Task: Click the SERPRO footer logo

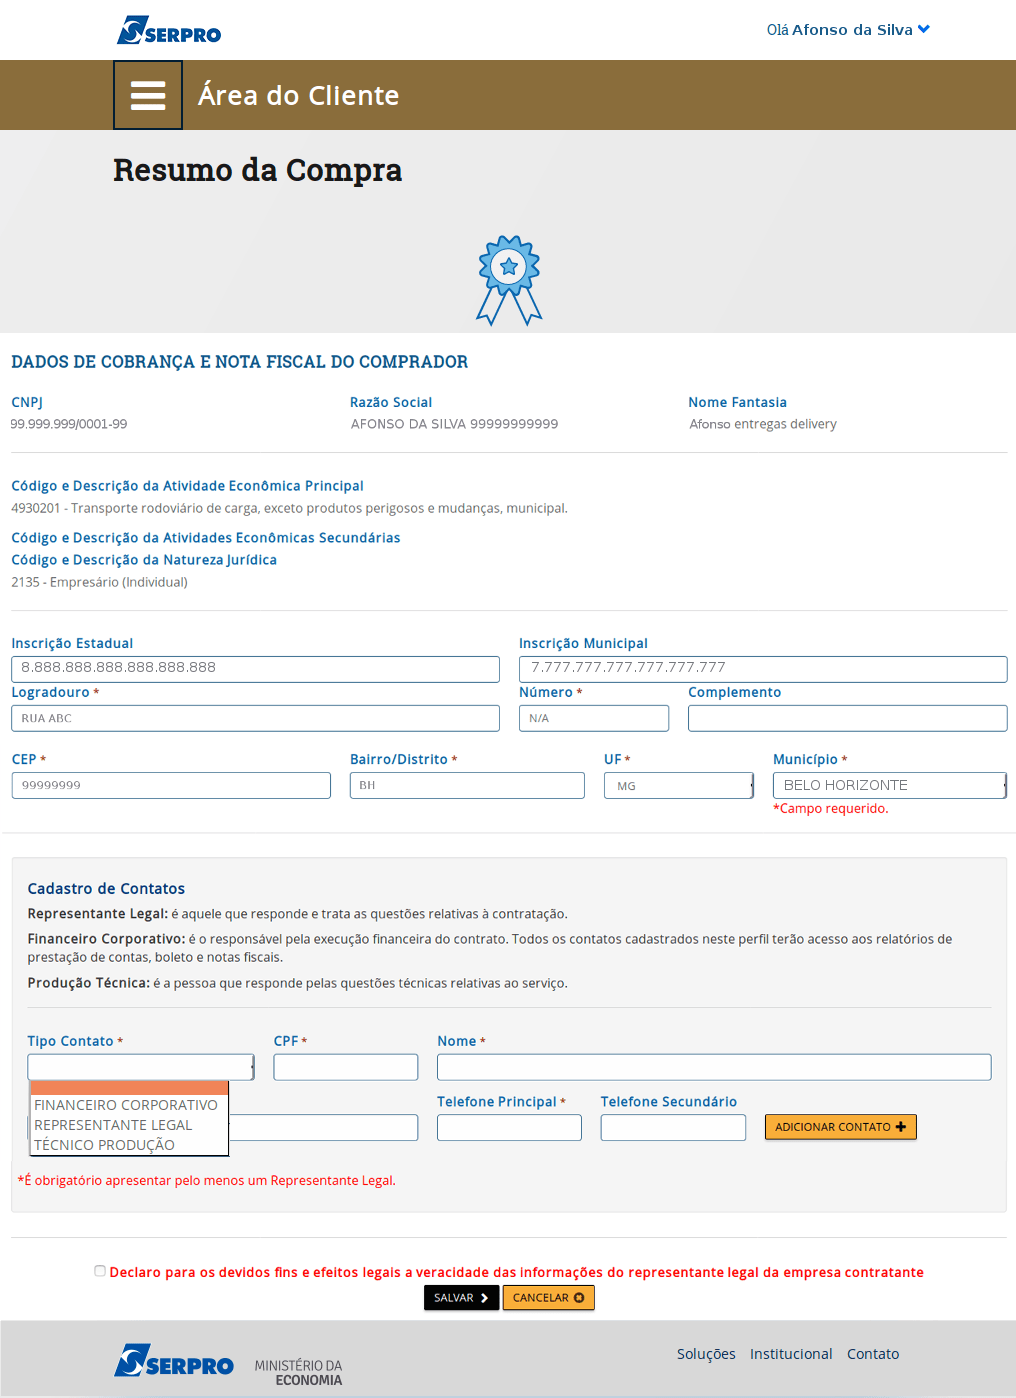Action: tap(174, 1362)
